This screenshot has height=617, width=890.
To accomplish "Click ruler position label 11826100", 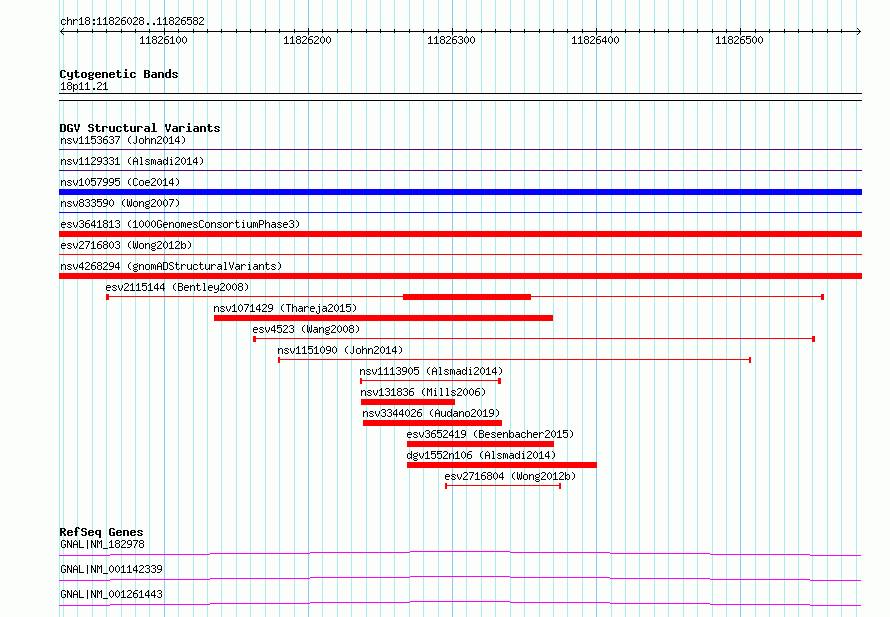I will (x=163, y=40).
